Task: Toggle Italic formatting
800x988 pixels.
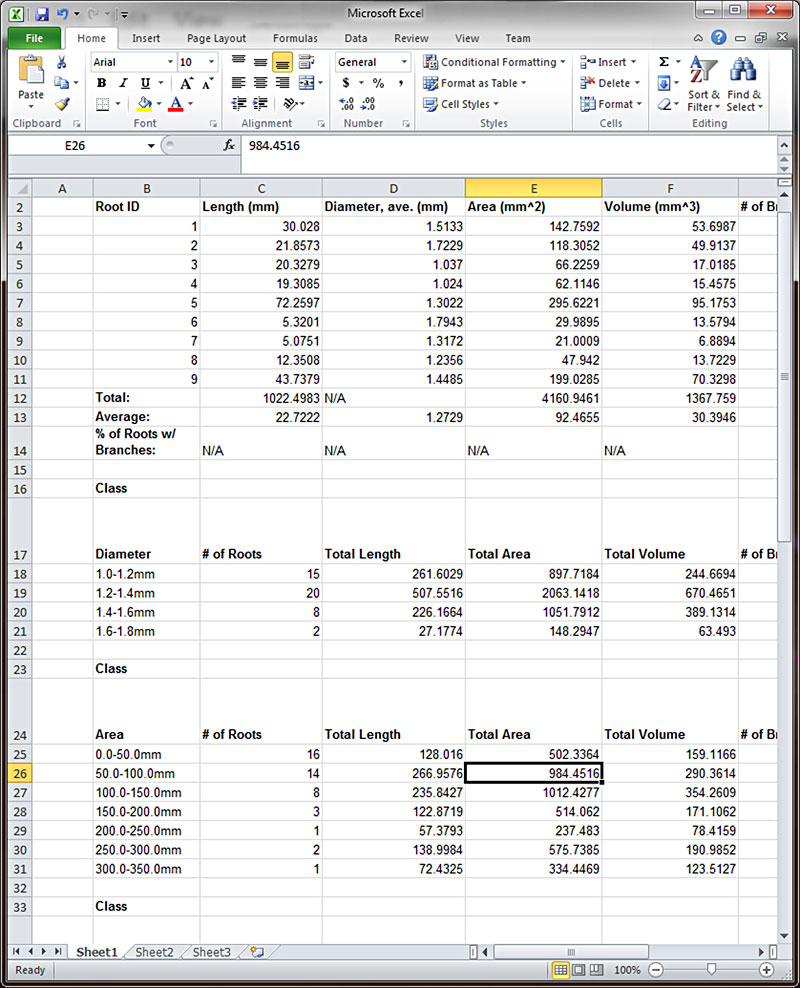Action: pyautogui.click(x=123, y=83)
